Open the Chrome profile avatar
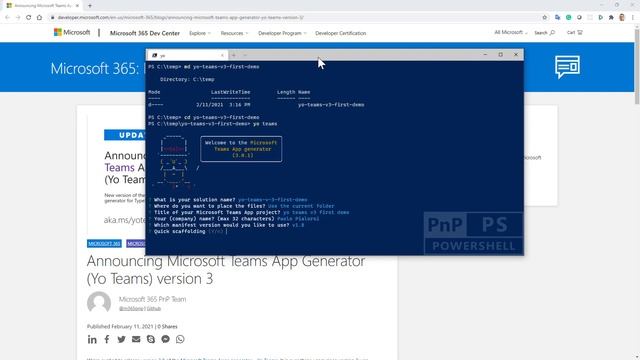The height and width of the screenshot is (360, 640). pyautogui.click(x=622, y=18)
